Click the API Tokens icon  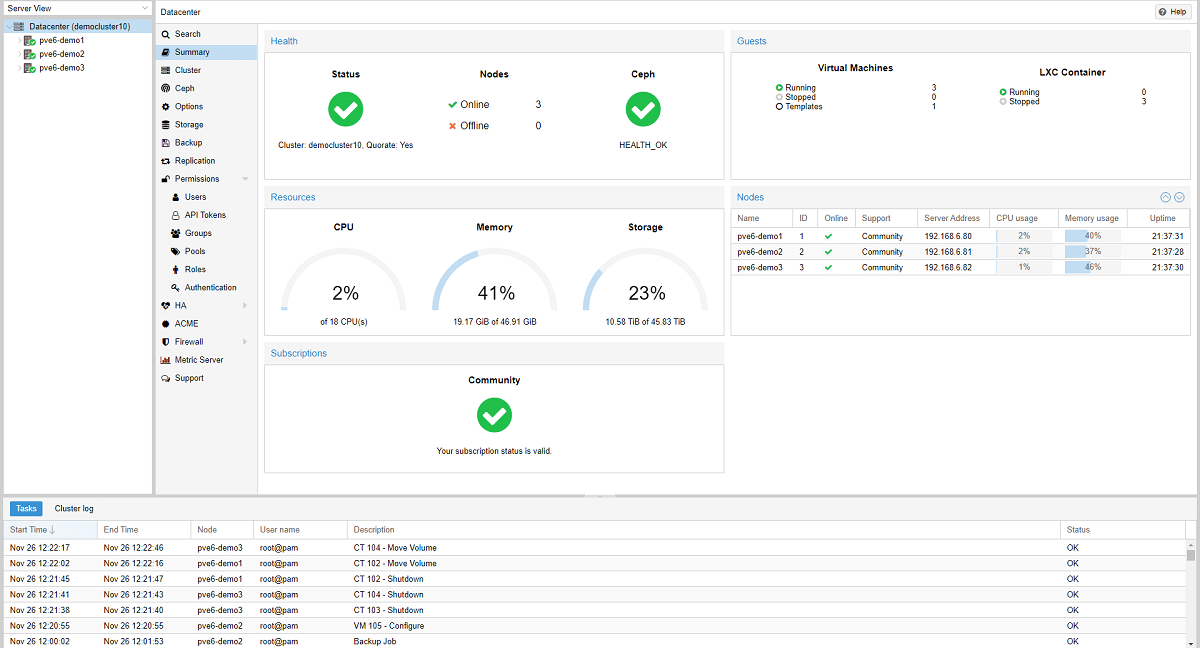(x=175, y=215)
